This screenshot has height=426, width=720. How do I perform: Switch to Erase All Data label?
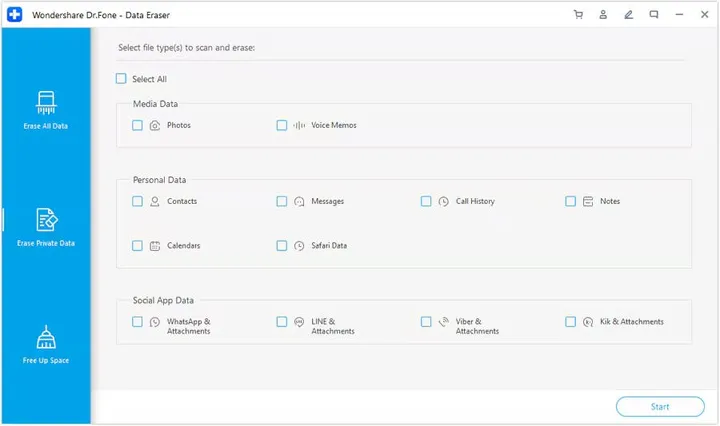click(x=45, y=126)
